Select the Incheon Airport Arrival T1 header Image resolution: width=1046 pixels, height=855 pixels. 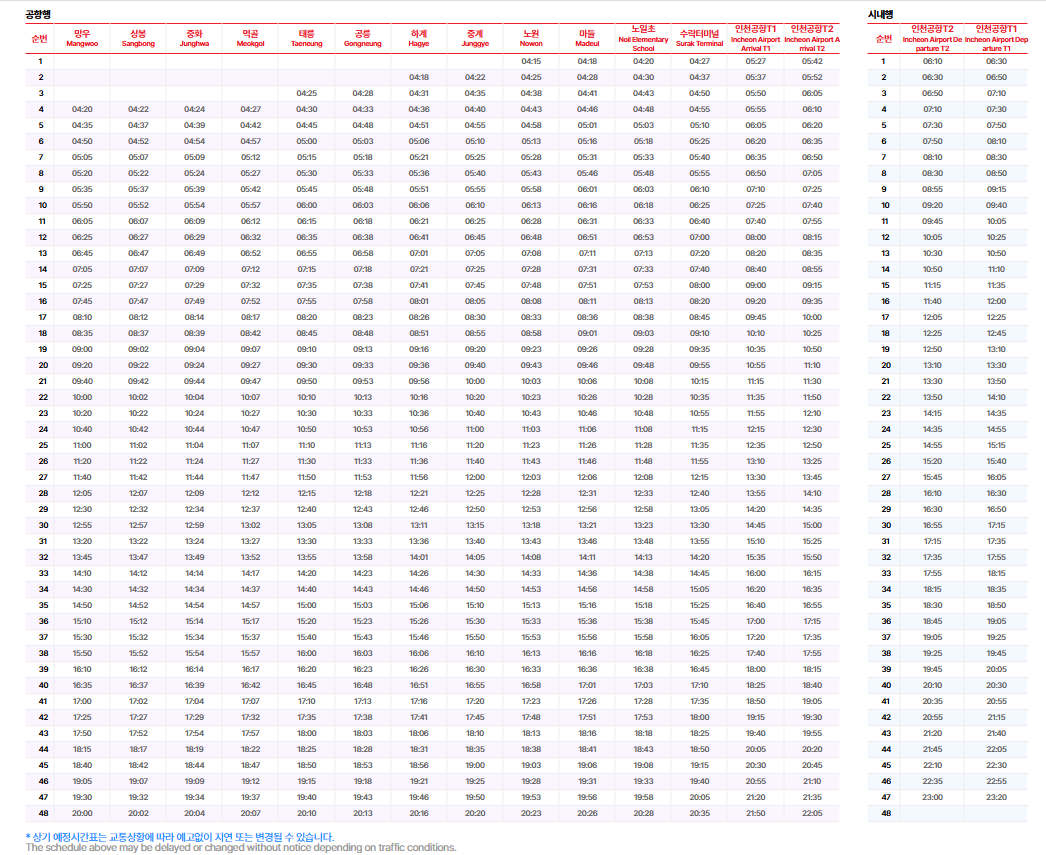[756, 39]
